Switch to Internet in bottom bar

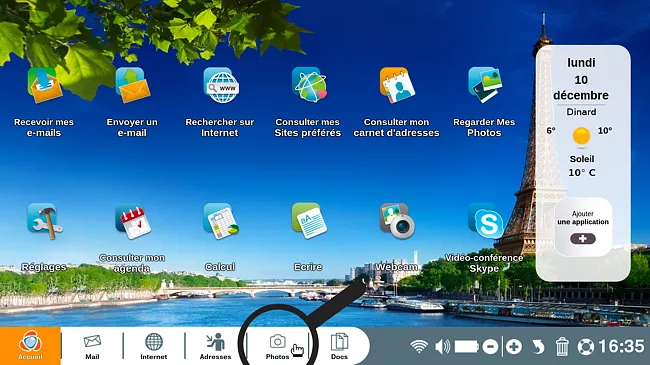(154, 347)
